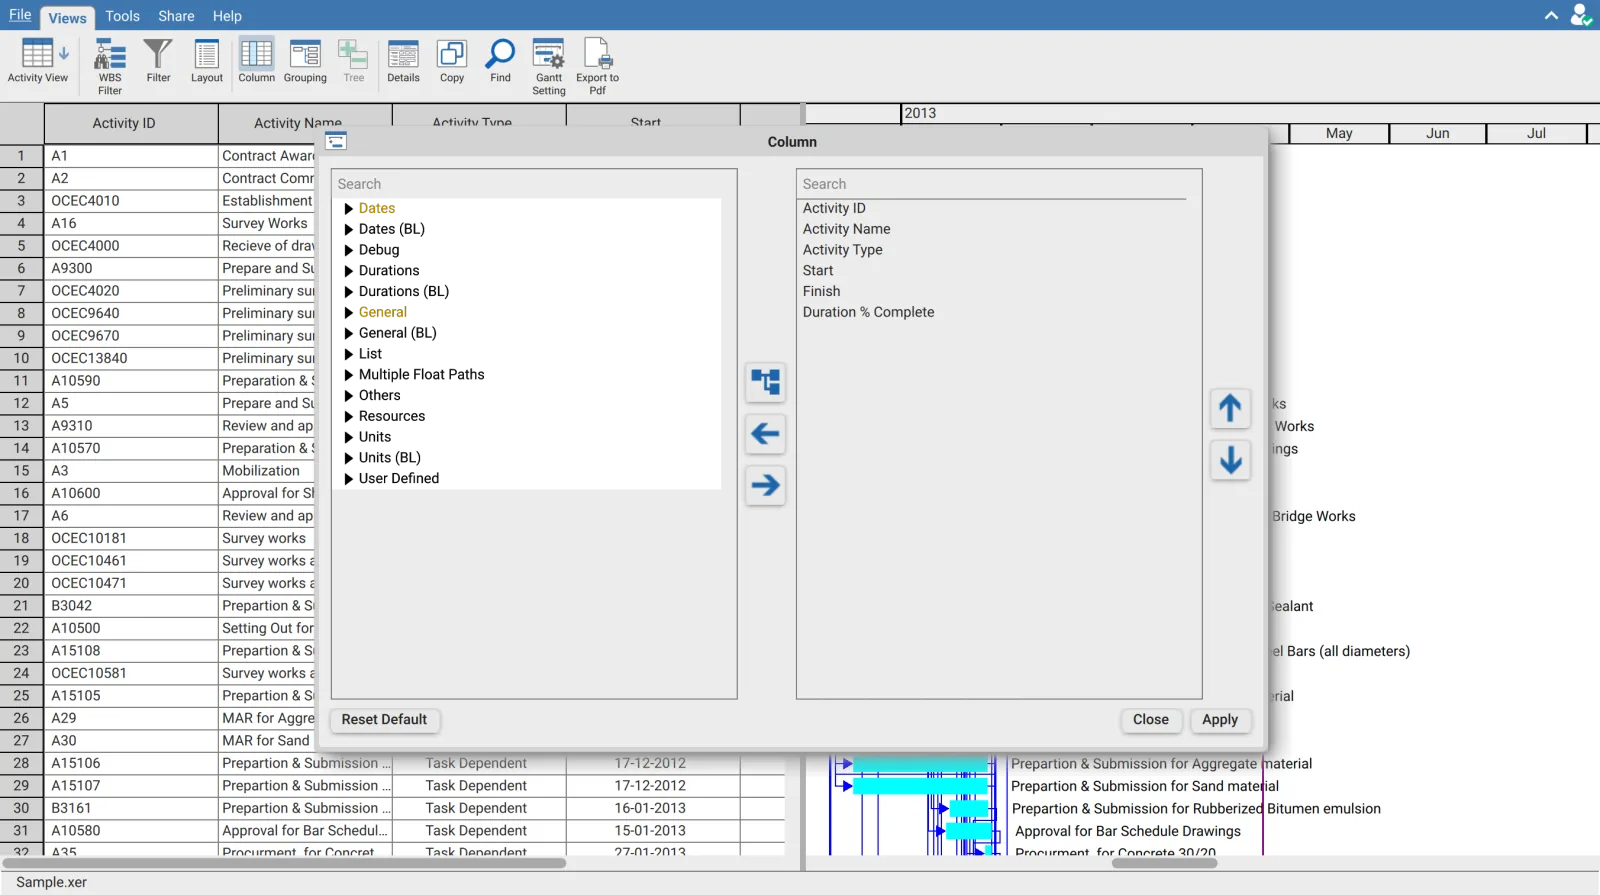
Task: Open the Find tool
Action: pos(500,62)
